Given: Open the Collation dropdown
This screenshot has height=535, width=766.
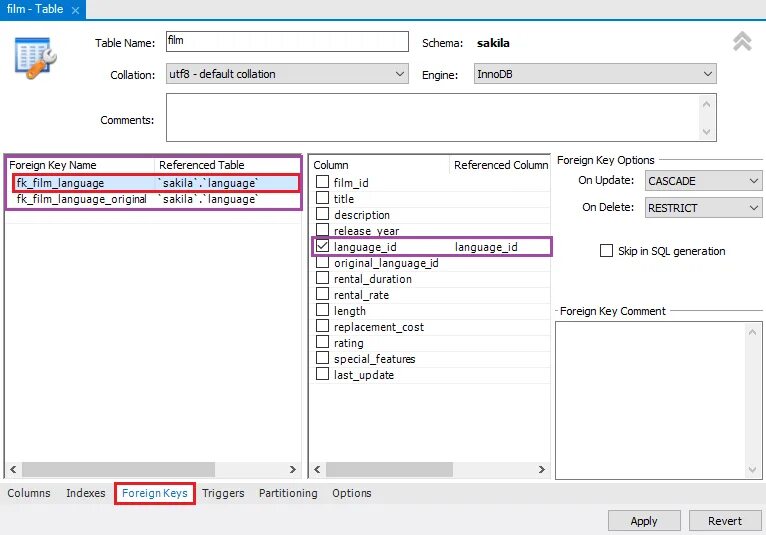Looking at the screenshot, I should (287, 74).
